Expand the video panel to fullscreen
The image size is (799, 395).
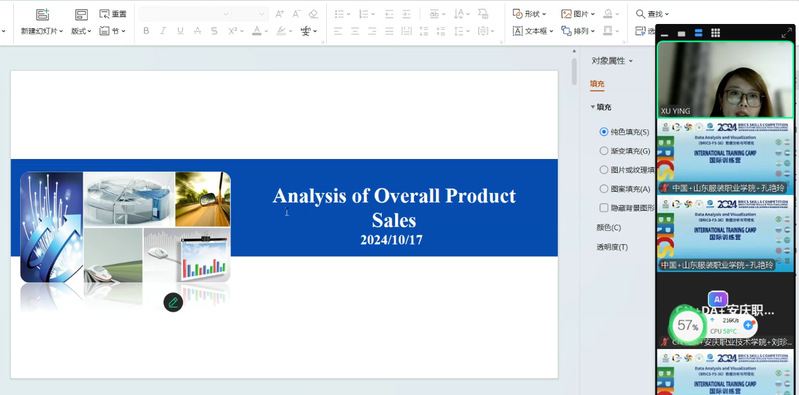click(786, 33)
